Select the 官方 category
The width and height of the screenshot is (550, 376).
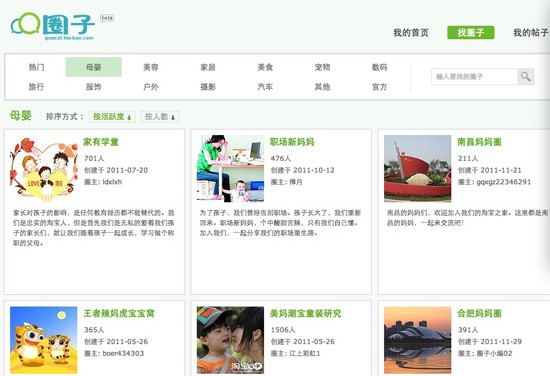[x=380, y=87]
